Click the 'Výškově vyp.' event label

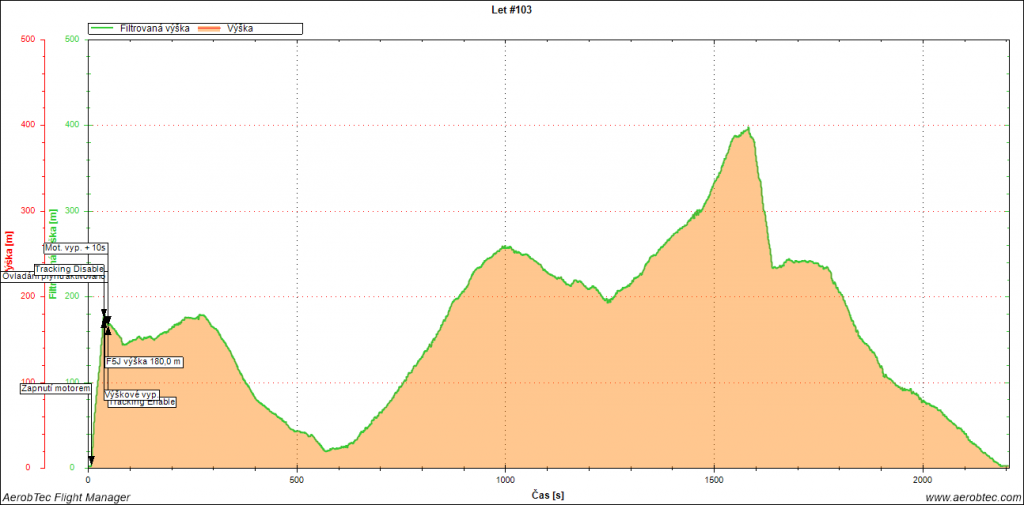pos(131,394)
